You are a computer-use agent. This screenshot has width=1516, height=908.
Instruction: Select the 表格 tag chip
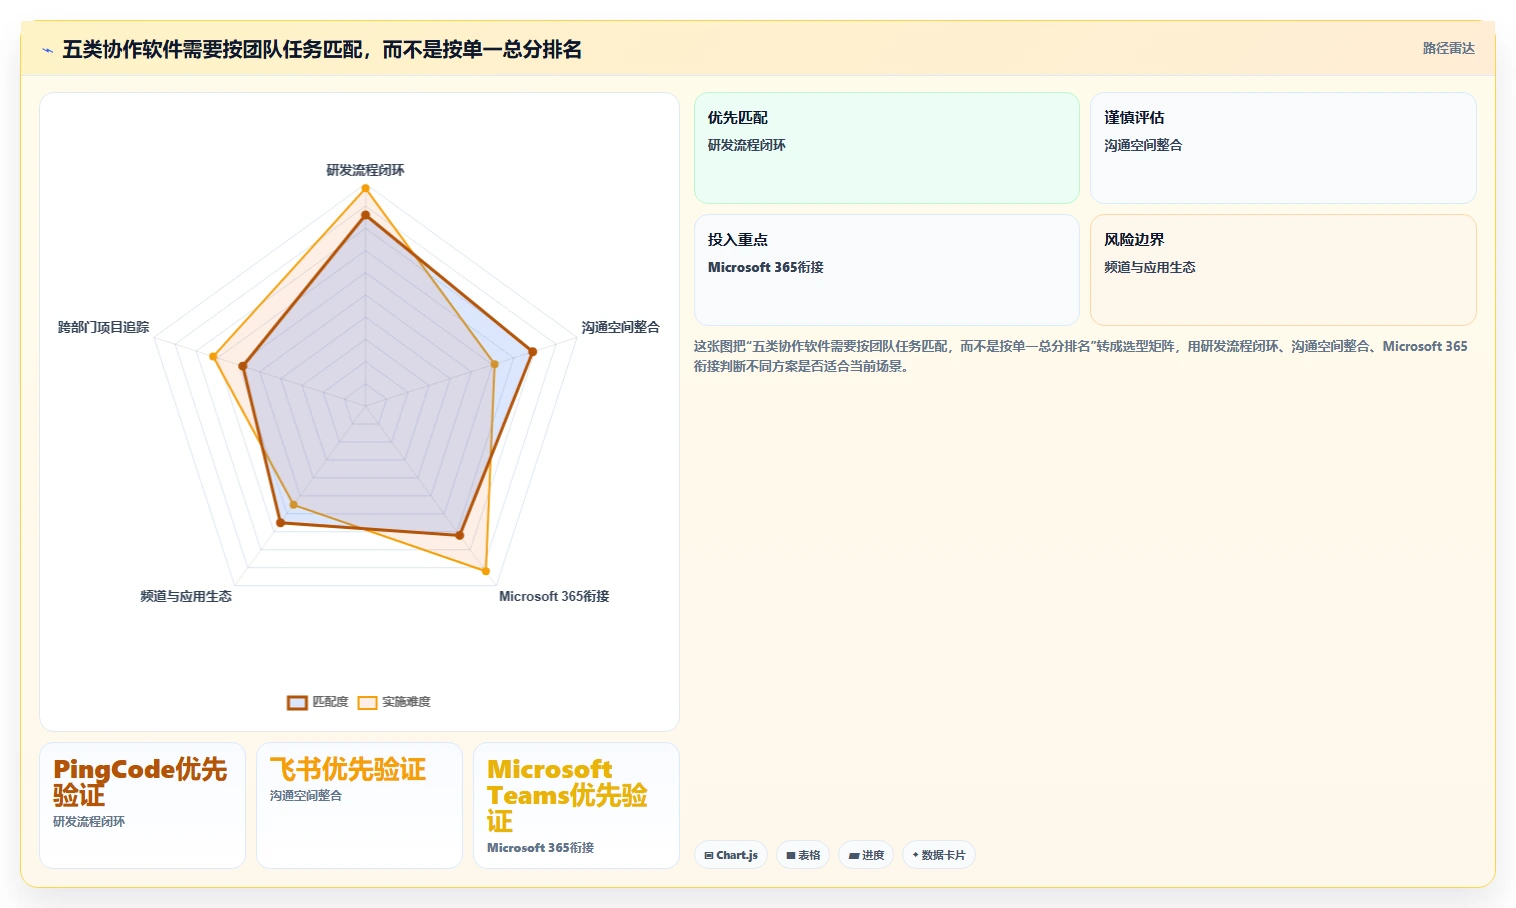pos(803,855)
